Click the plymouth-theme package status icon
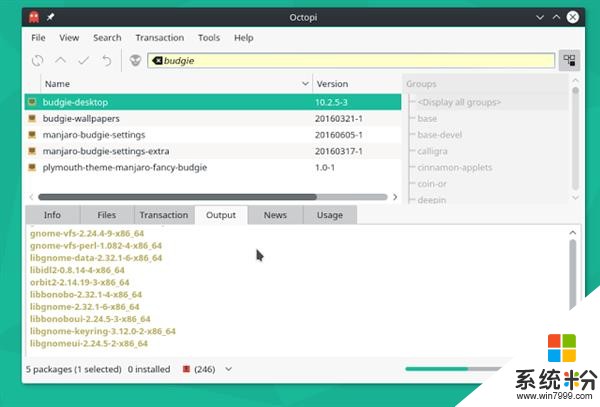 (x=32, y=167)
